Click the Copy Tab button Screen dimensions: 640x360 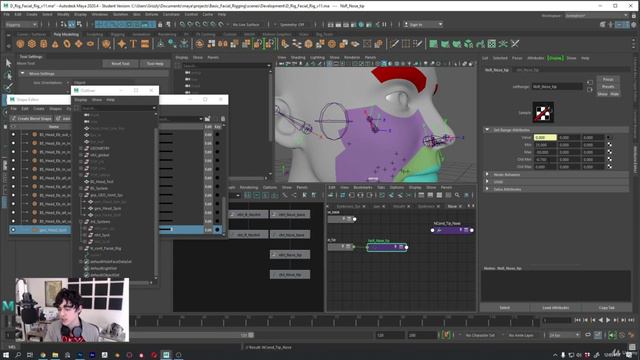click(607, 308)
